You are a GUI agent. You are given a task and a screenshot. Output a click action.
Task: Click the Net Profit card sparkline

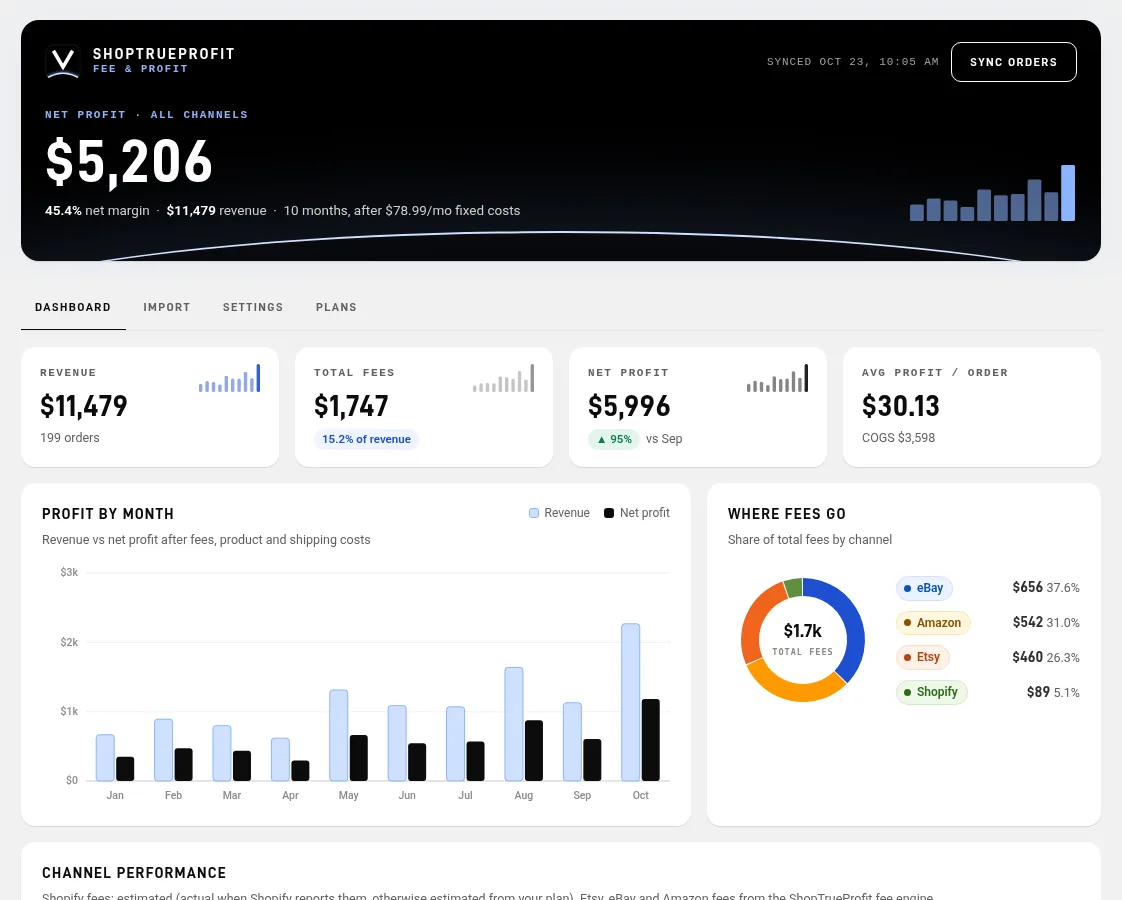(777, 378)
